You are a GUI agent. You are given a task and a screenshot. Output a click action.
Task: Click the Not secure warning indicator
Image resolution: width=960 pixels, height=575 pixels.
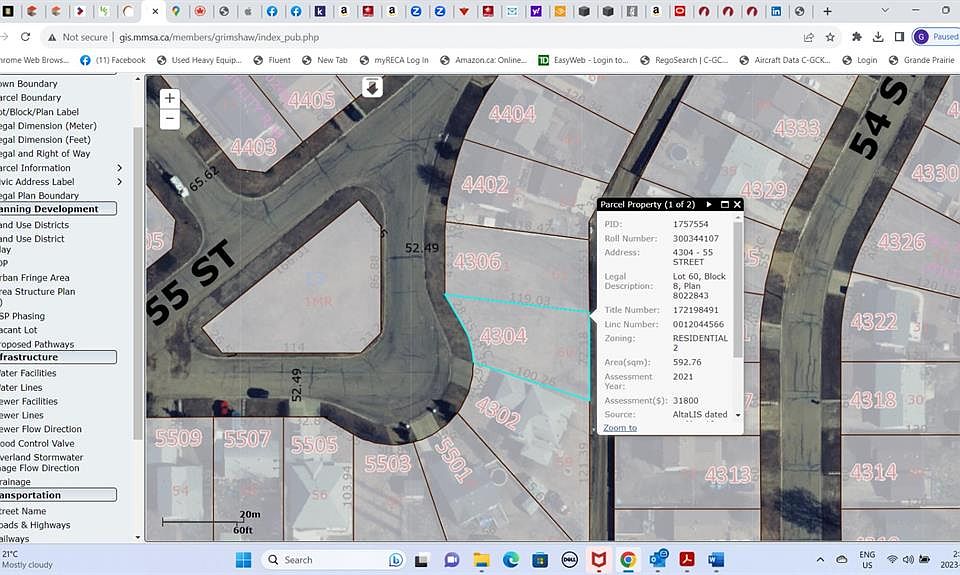point(78,37)
